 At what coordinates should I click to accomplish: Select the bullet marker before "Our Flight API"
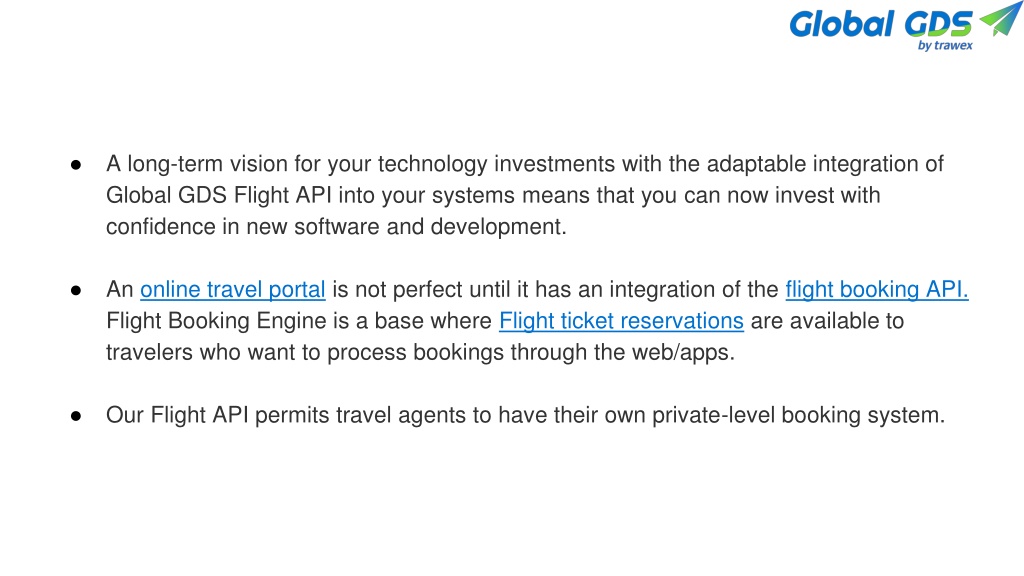pos(76,415)
